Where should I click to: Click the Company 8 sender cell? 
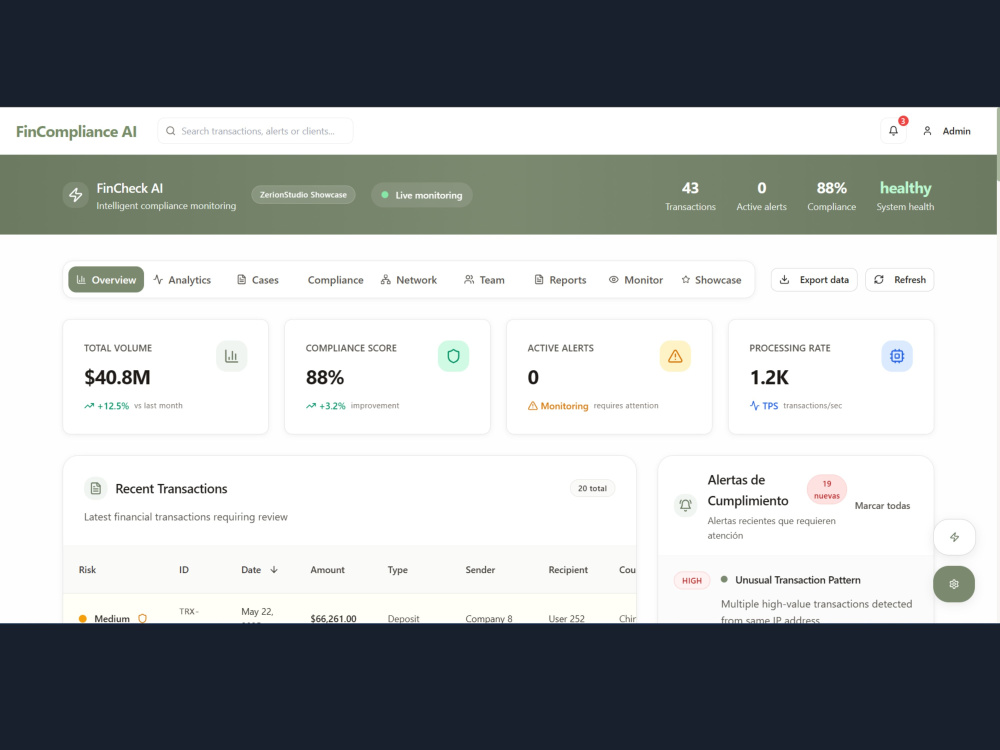[489, 618]
